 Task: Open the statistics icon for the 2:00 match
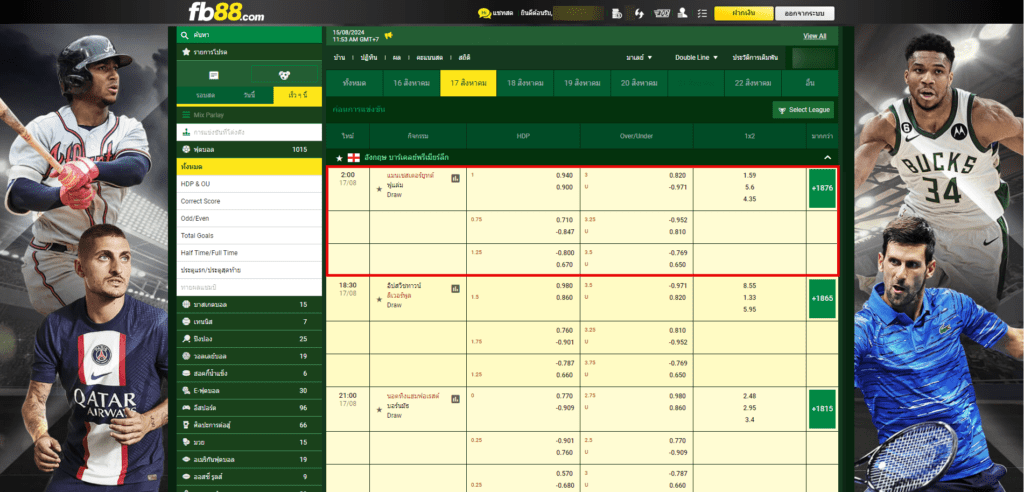pyautogui.click(x=455, y=178)
